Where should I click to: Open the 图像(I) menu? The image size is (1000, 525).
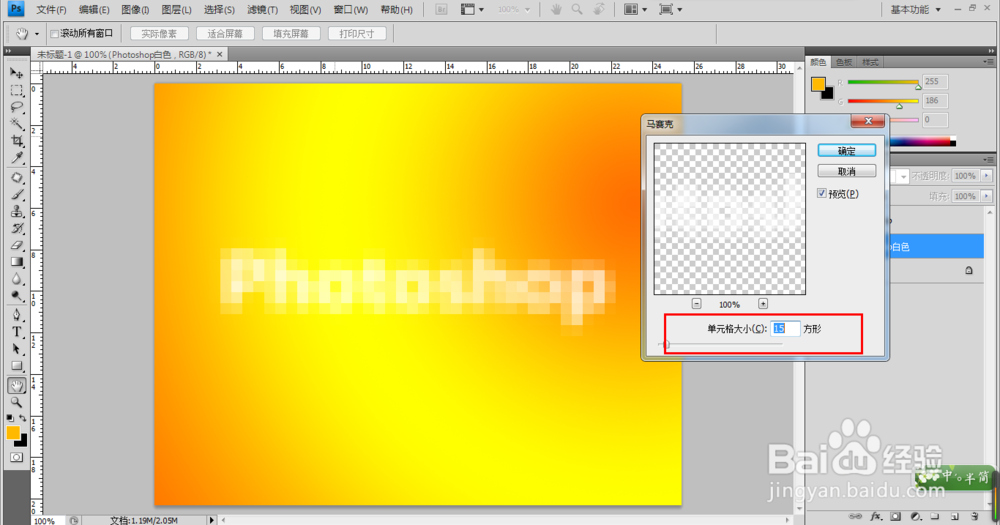135,10
